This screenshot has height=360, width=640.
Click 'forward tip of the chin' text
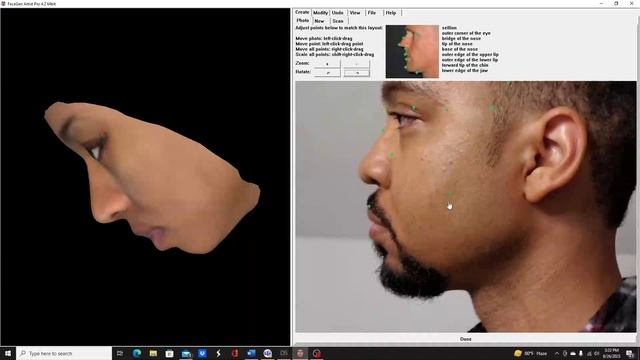pyautogui.click(x=465, y=65)
